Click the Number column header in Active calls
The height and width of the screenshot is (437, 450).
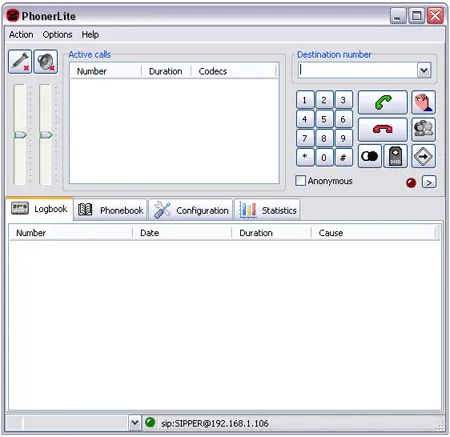[106, 71]
